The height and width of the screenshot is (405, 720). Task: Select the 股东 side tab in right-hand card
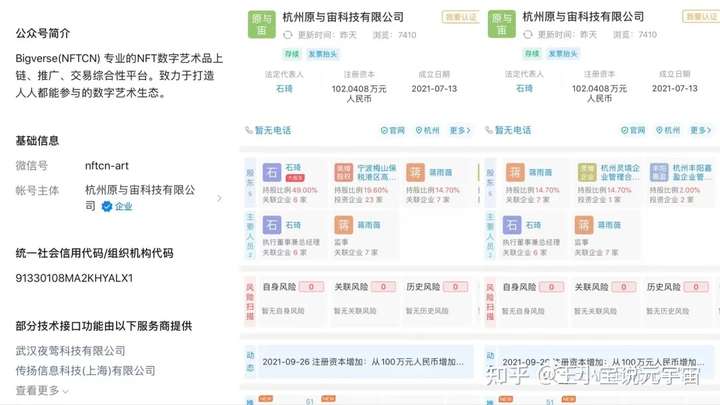490,182
